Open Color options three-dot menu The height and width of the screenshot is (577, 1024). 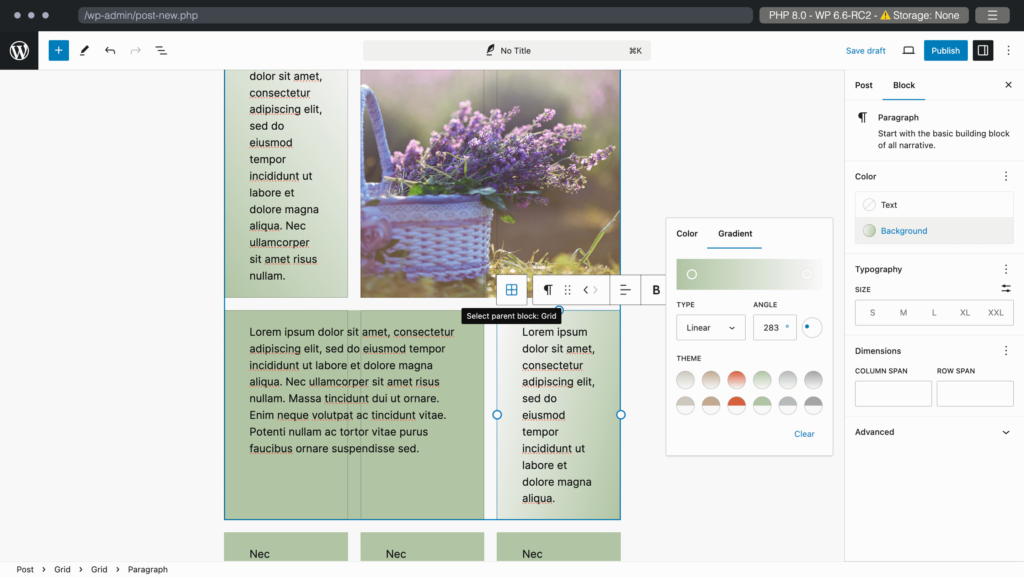[1006, 176]
